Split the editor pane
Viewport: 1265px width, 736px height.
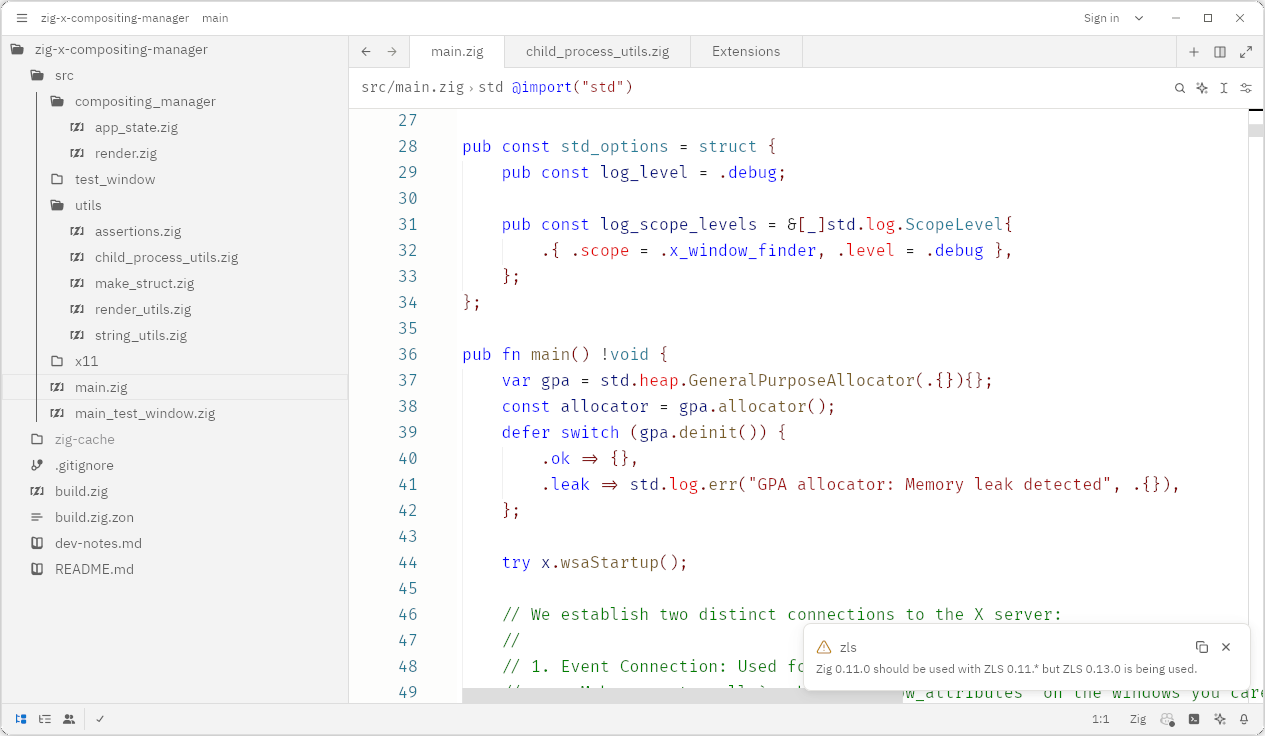tap(1220, 52)
